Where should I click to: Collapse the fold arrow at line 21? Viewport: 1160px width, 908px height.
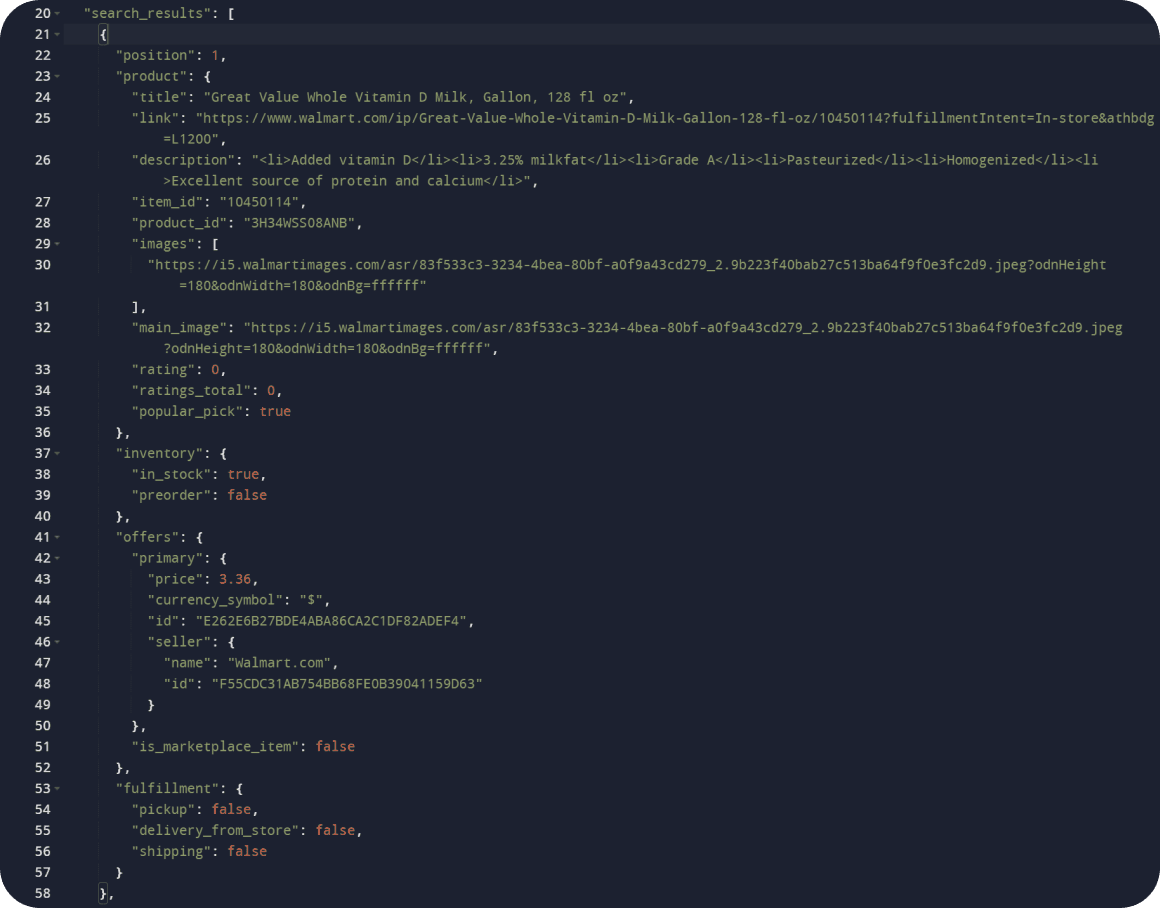tap(58, 35)
